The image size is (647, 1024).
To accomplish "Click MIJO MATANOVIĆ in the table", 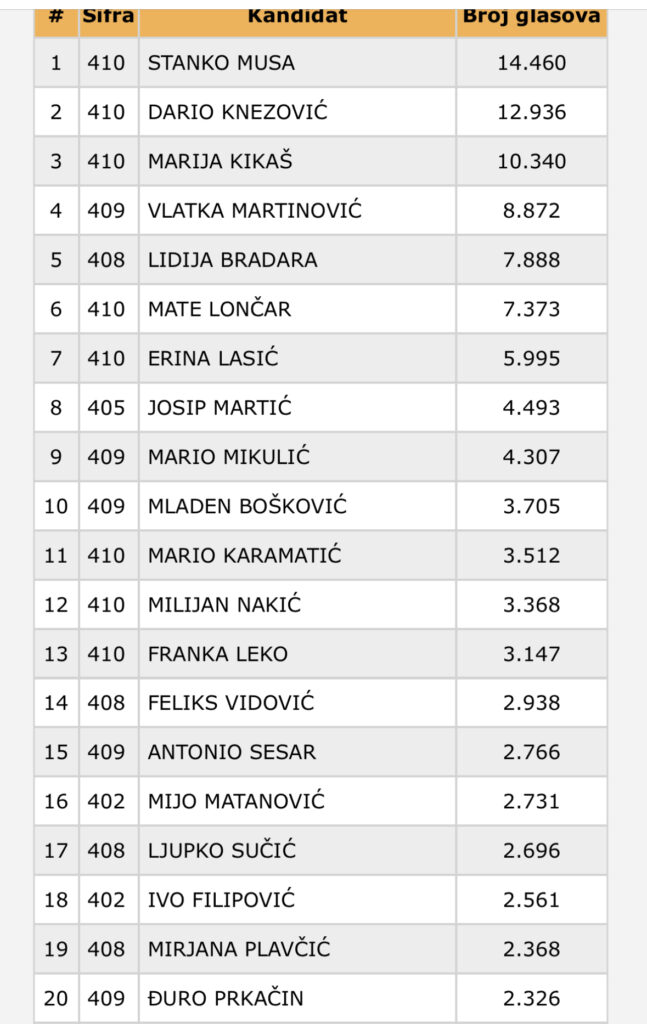I will click(x=236, y=801).
